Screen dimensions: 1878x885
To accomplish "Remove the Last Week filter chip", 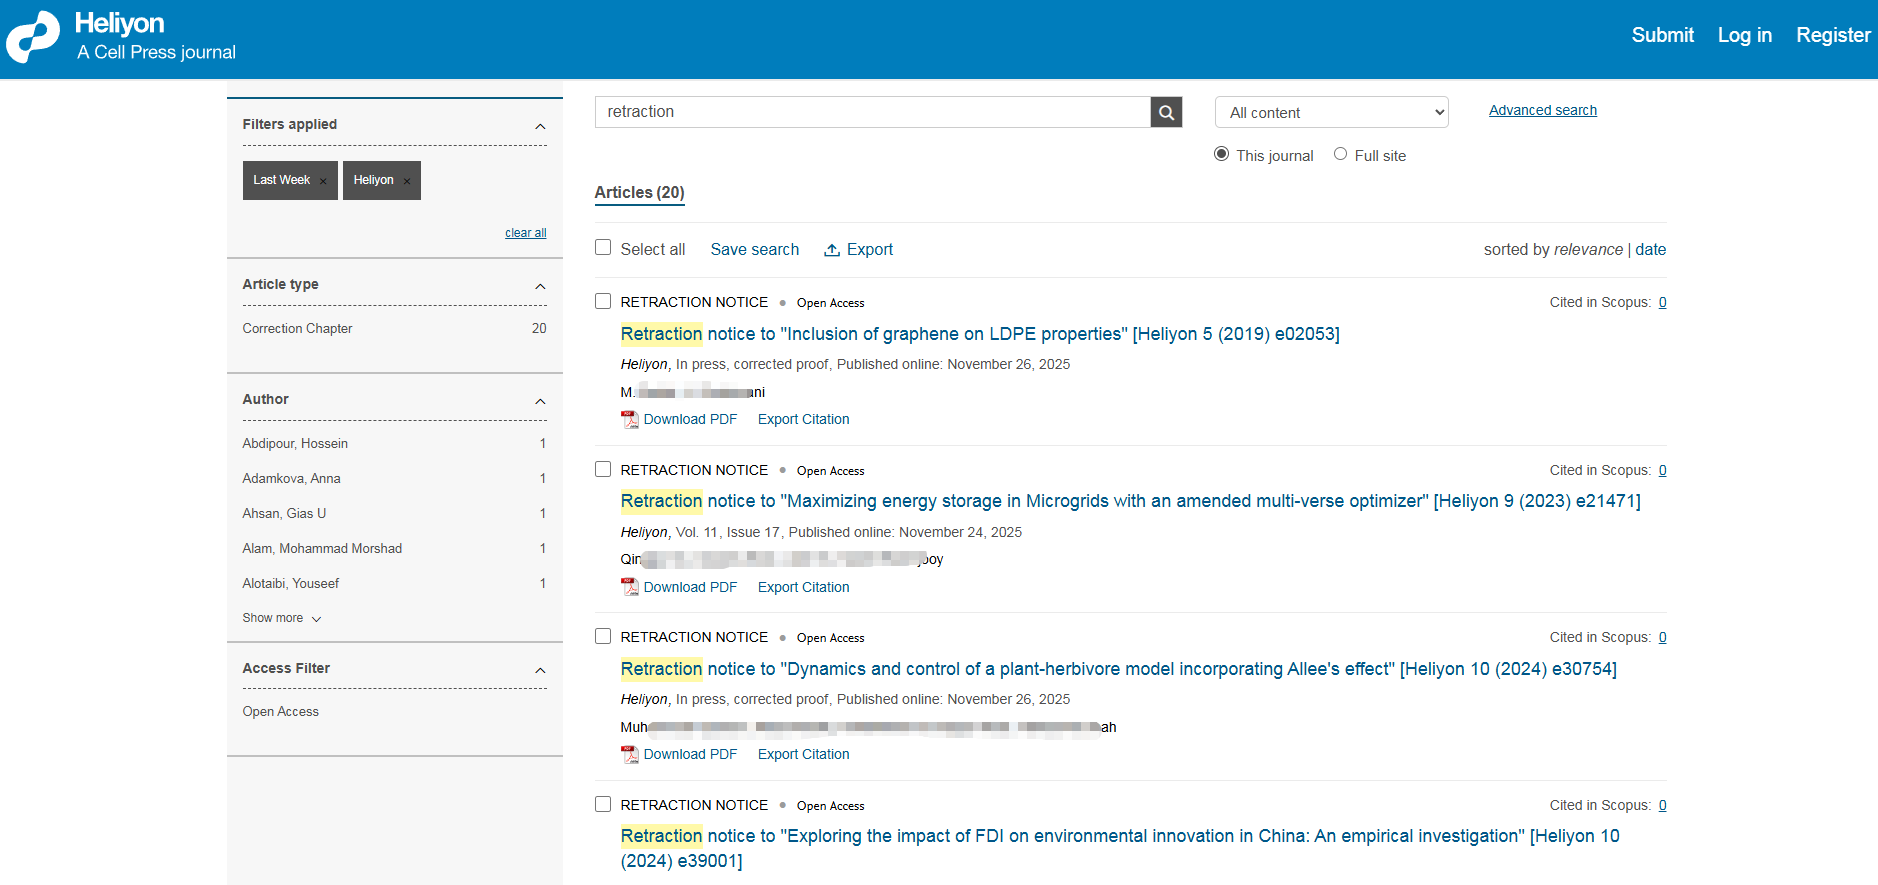I will point(323,181).
